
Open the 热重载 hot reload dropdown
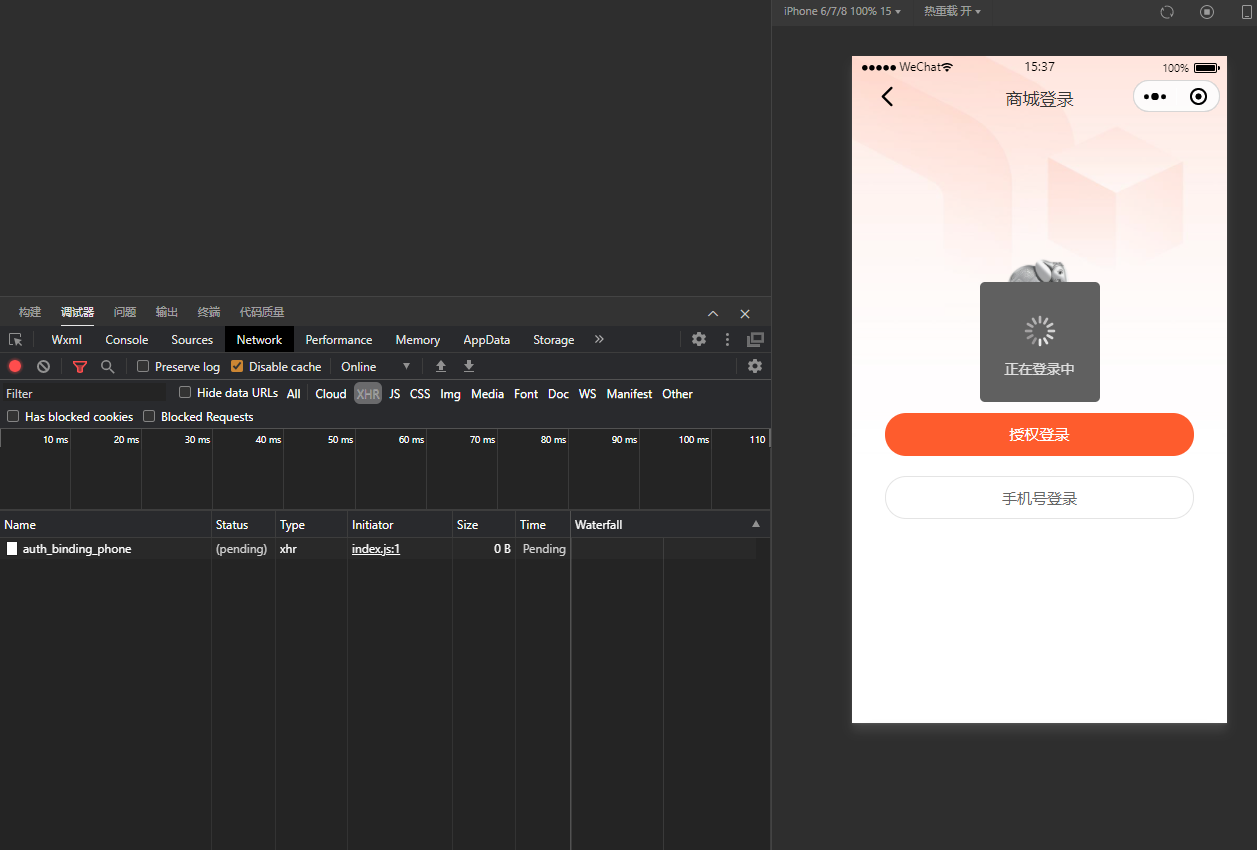[952, 11]
